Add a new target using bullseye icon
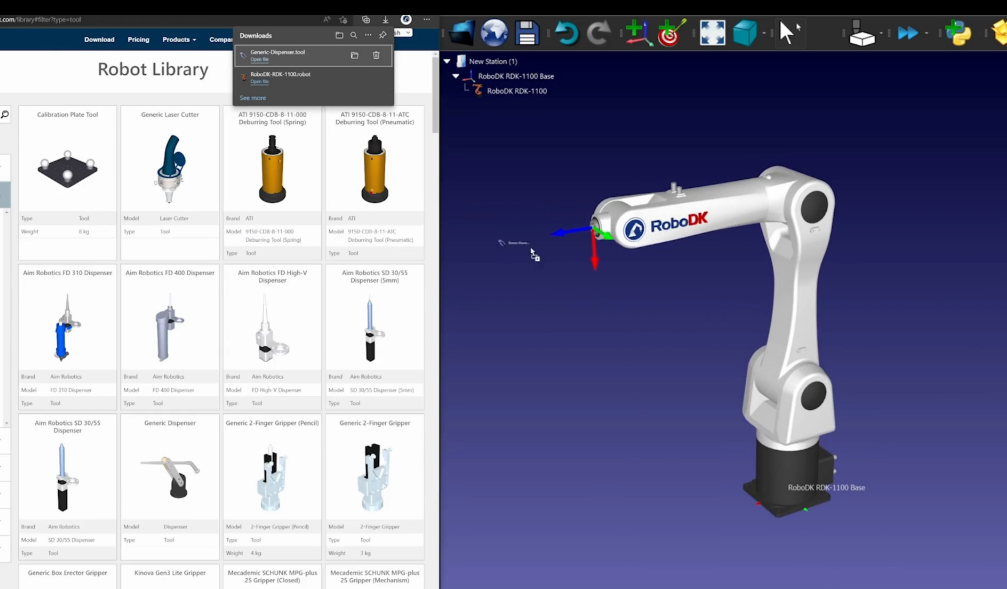 pyautogui.click(x=669, y=33)
